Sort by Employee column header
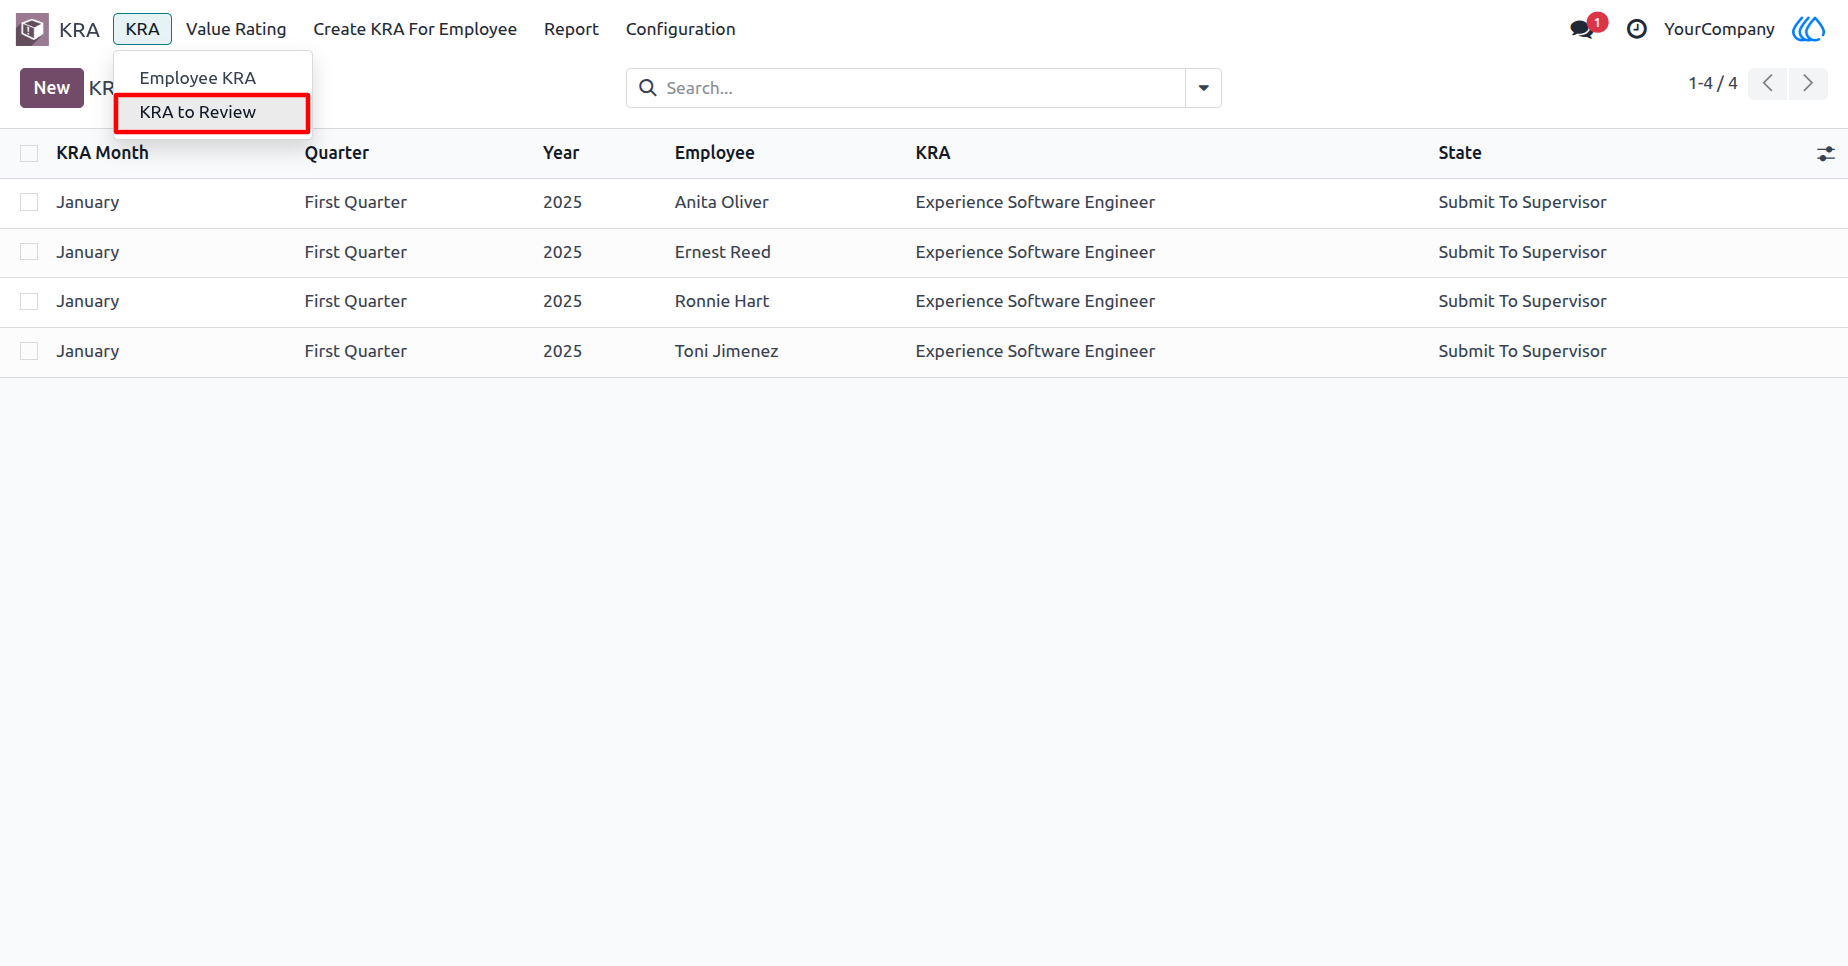1848x966 pixels. click(715, 153)
